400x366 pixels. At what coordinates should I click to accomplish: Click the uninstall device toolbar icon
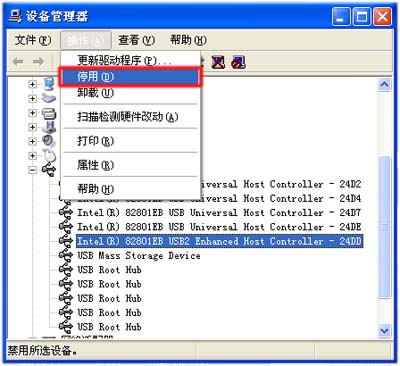click(x=239, y=62)
